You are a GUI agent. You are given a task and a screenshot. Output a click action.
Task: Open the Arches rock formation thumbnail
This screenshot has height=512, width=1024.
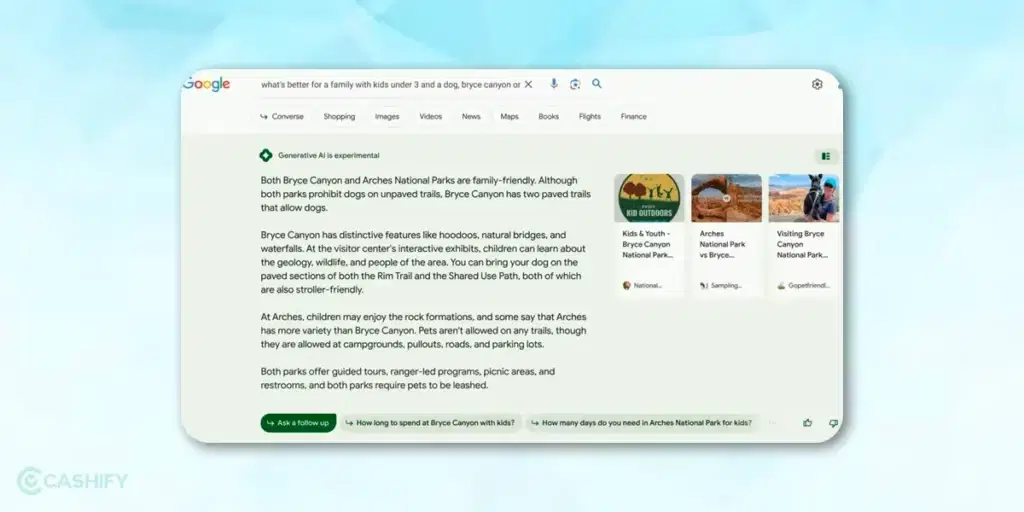click(x=726, y=198)
